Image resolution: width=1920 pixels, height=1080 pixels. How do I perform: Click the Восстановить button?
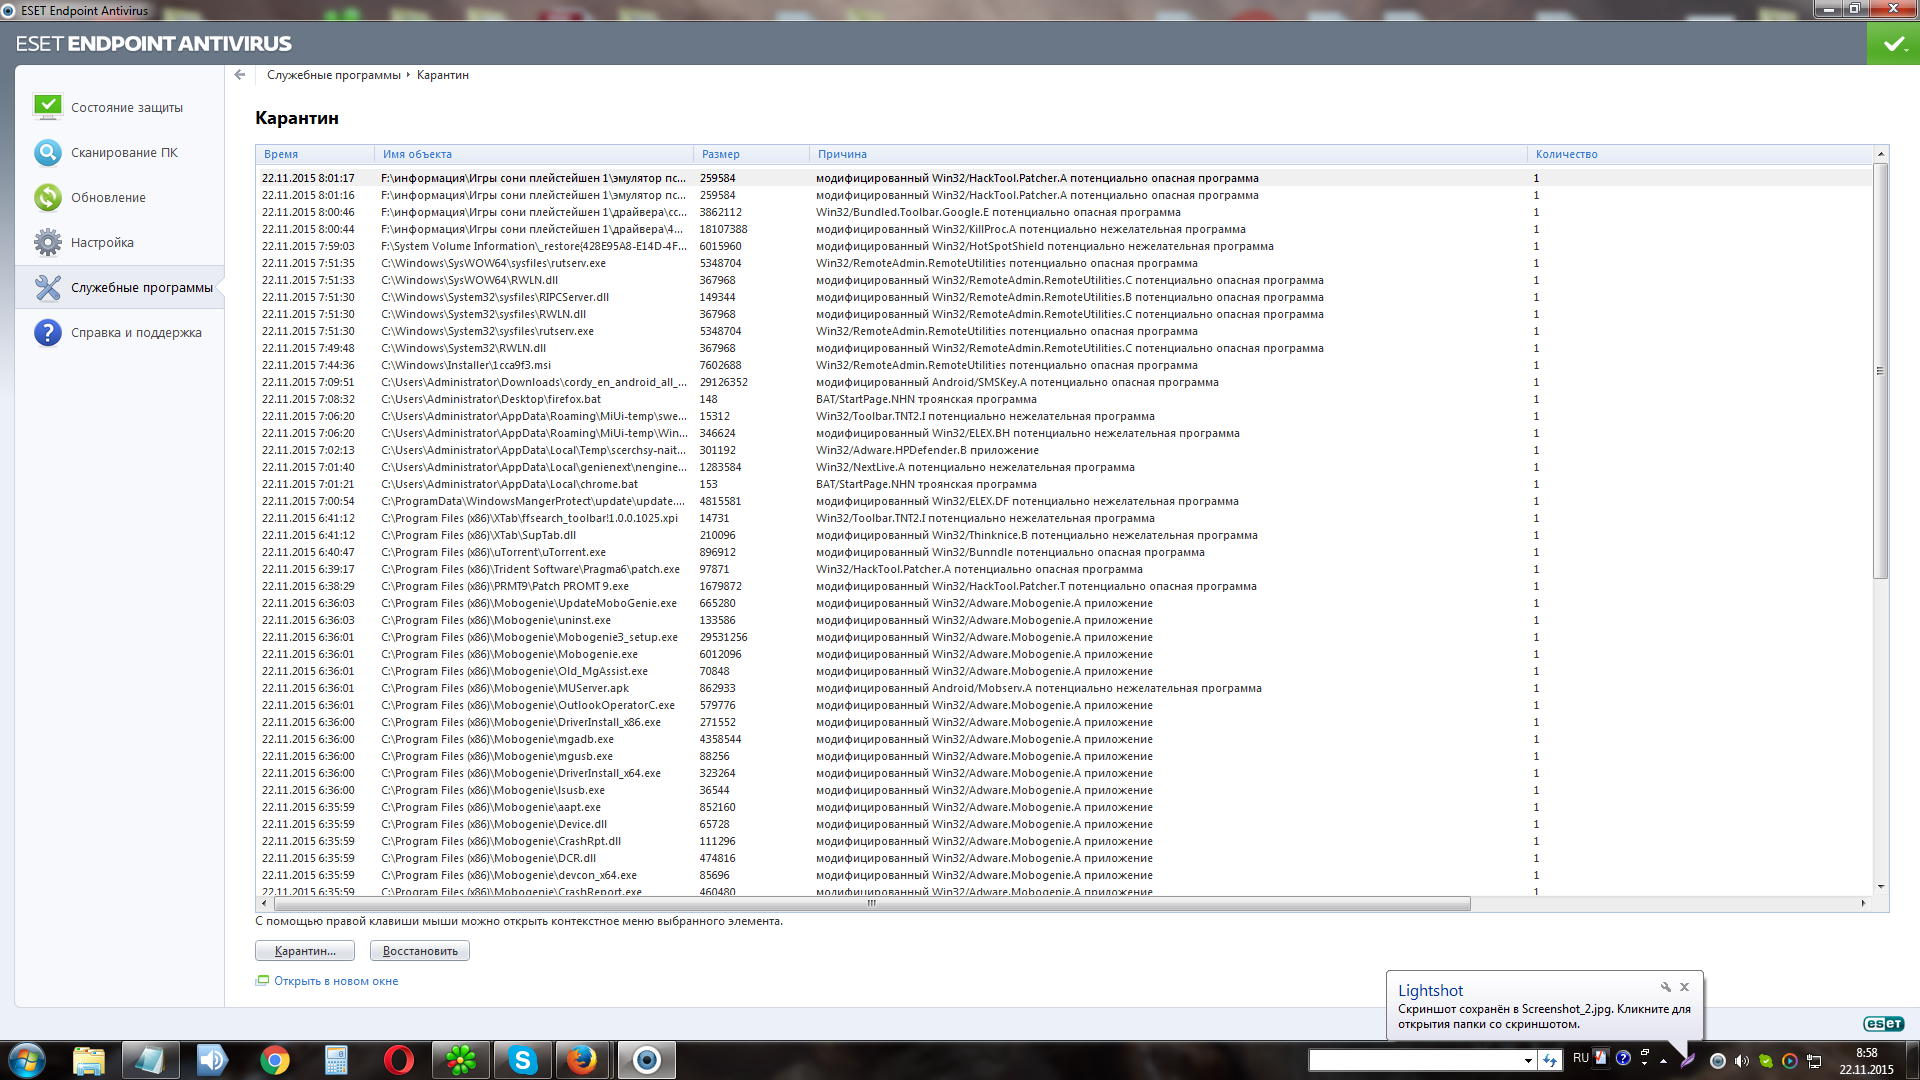420,951
